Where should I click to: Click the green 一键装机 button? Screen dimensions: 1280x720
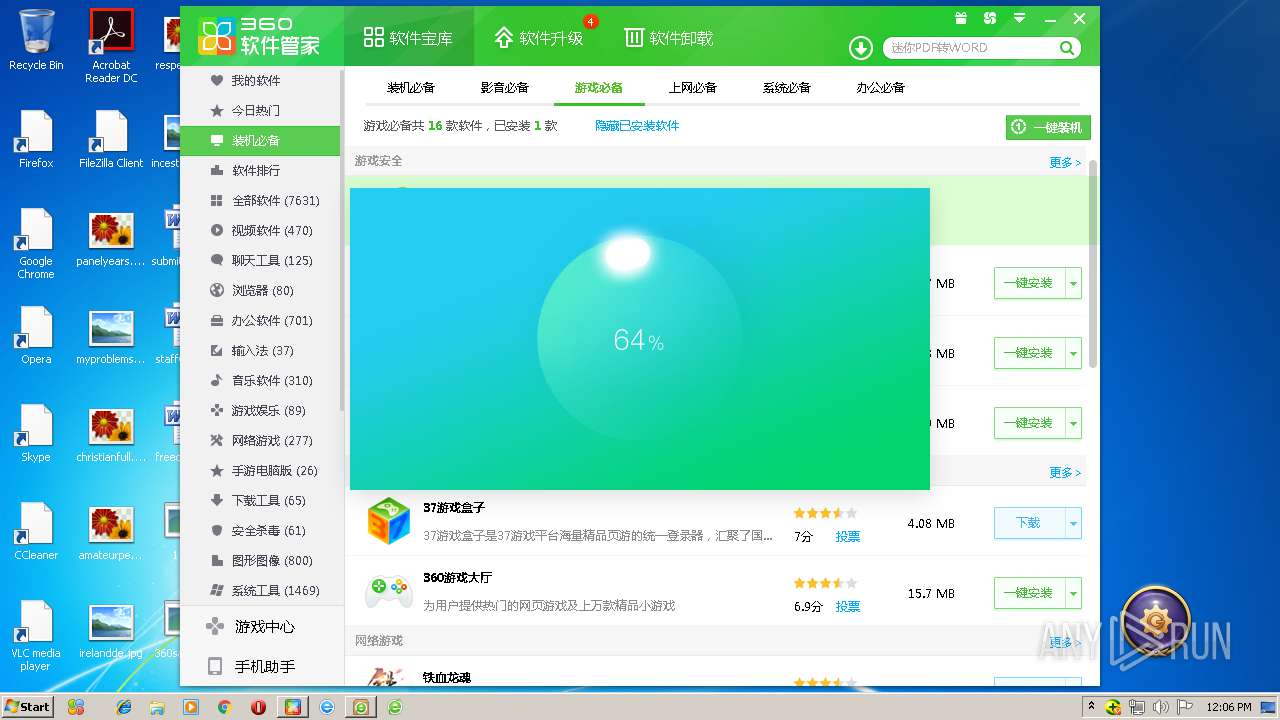click(x=1048, y=127)
